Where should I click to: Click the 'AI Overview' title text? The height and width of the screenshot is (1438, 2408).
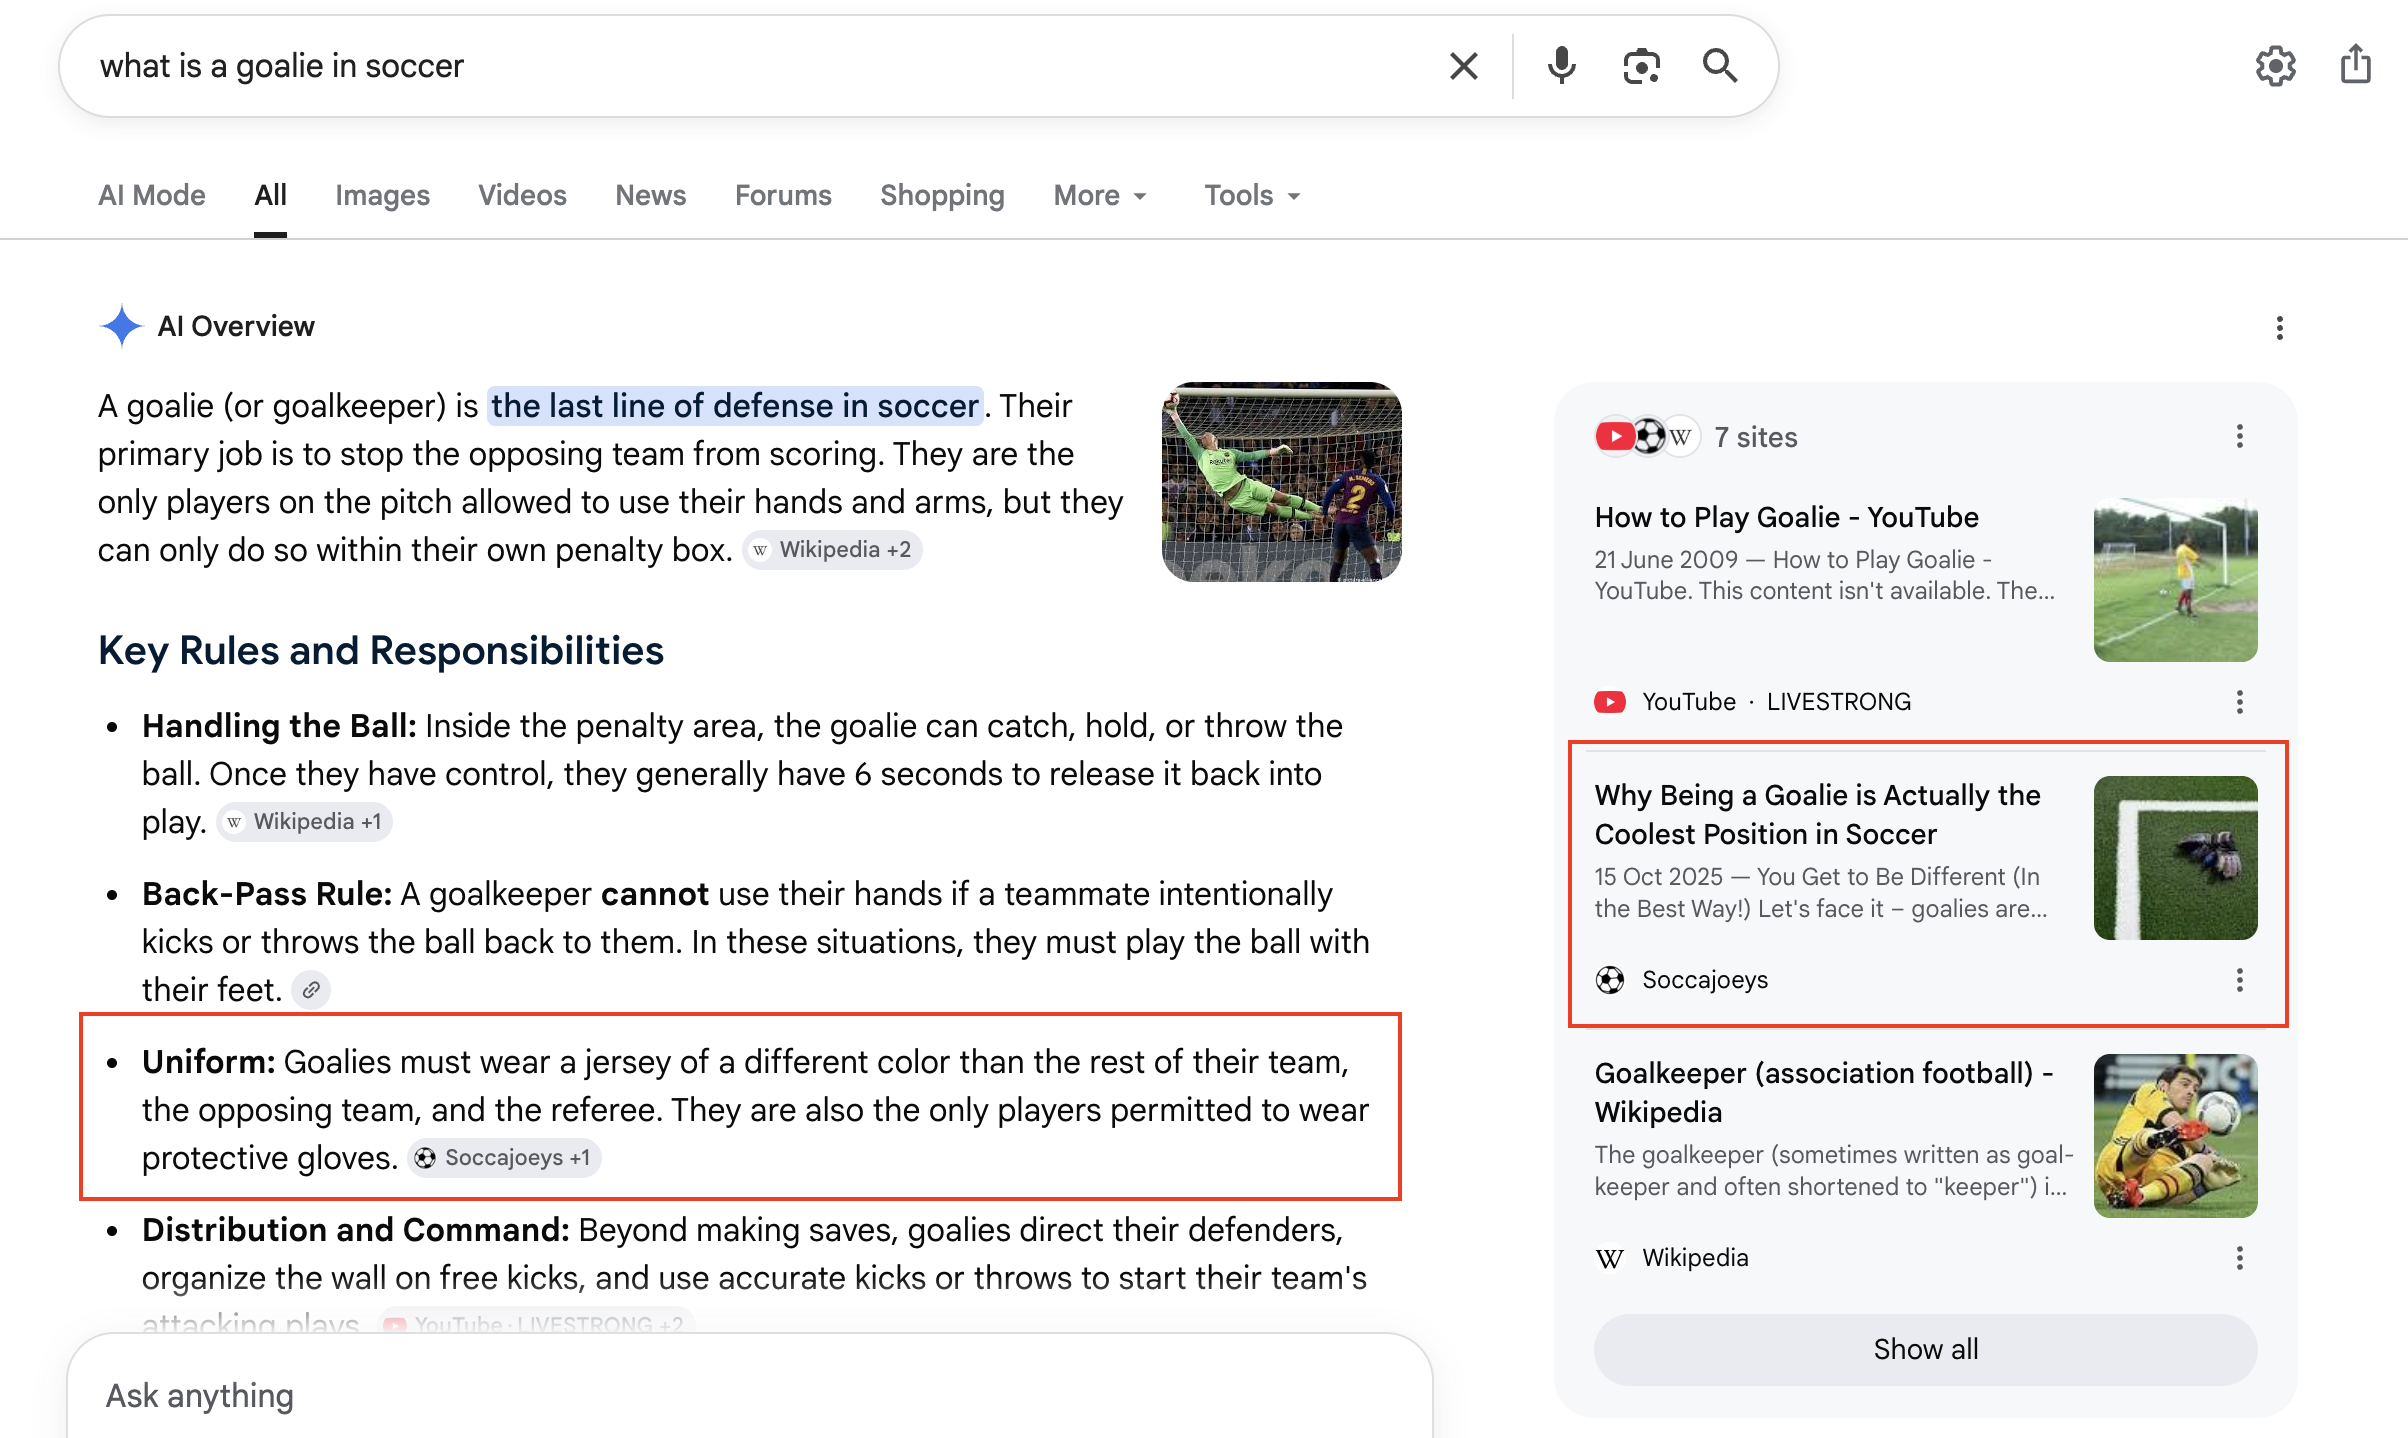(x=236, y=326)
